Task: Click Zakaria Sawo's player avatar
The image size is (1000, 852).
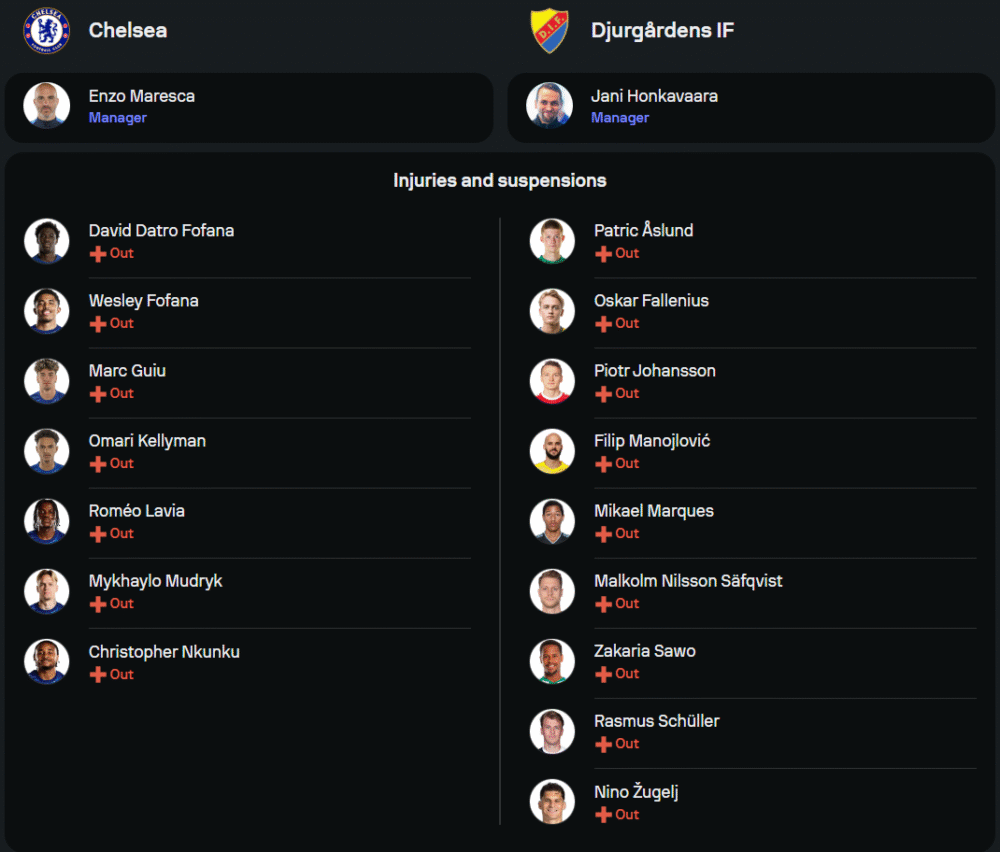Action: pyautogui.click(x=552, y=661)
